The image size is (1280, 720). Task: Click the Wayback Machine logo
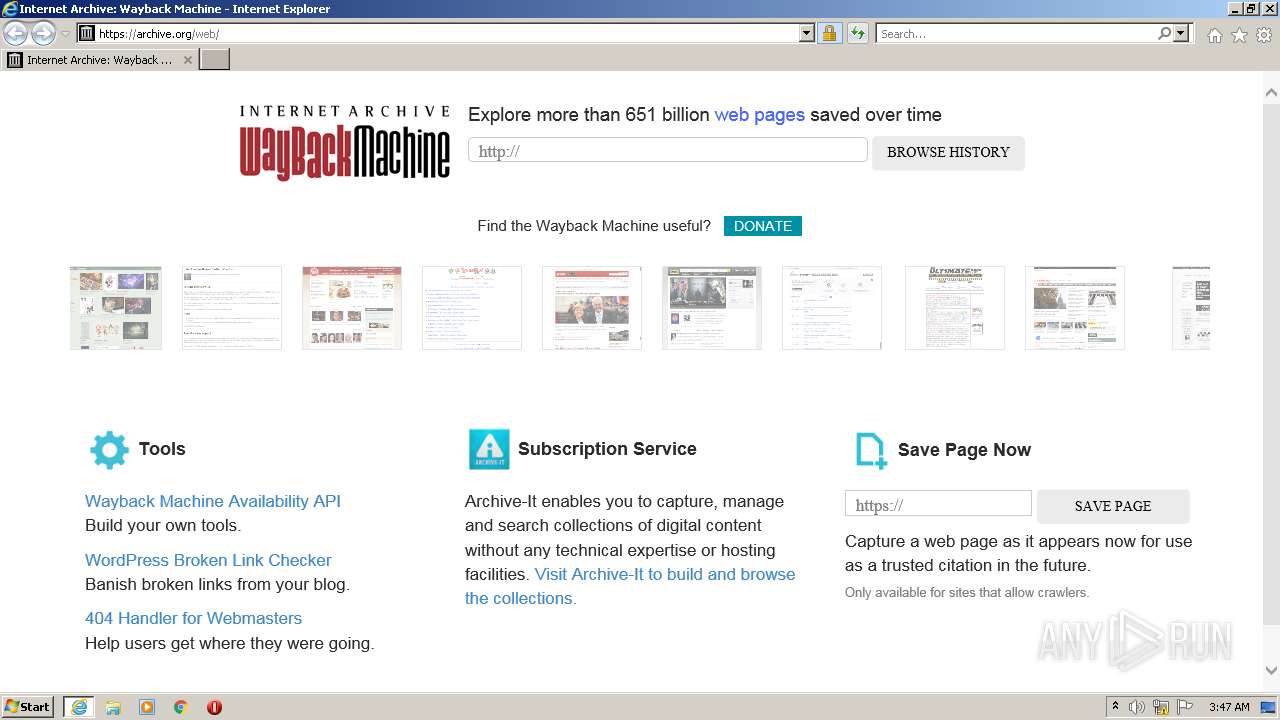click(x=344, y=142)
